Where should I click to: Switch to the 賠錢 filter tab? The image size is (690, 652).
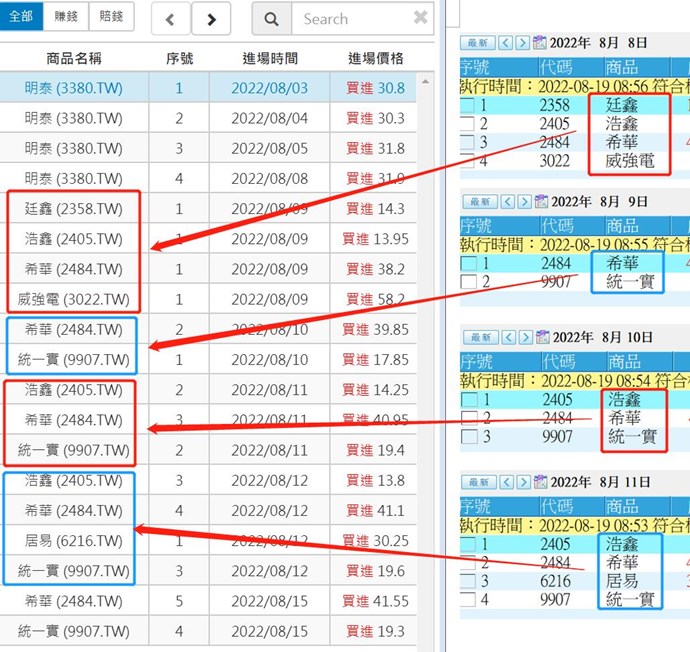pos(111,17)
